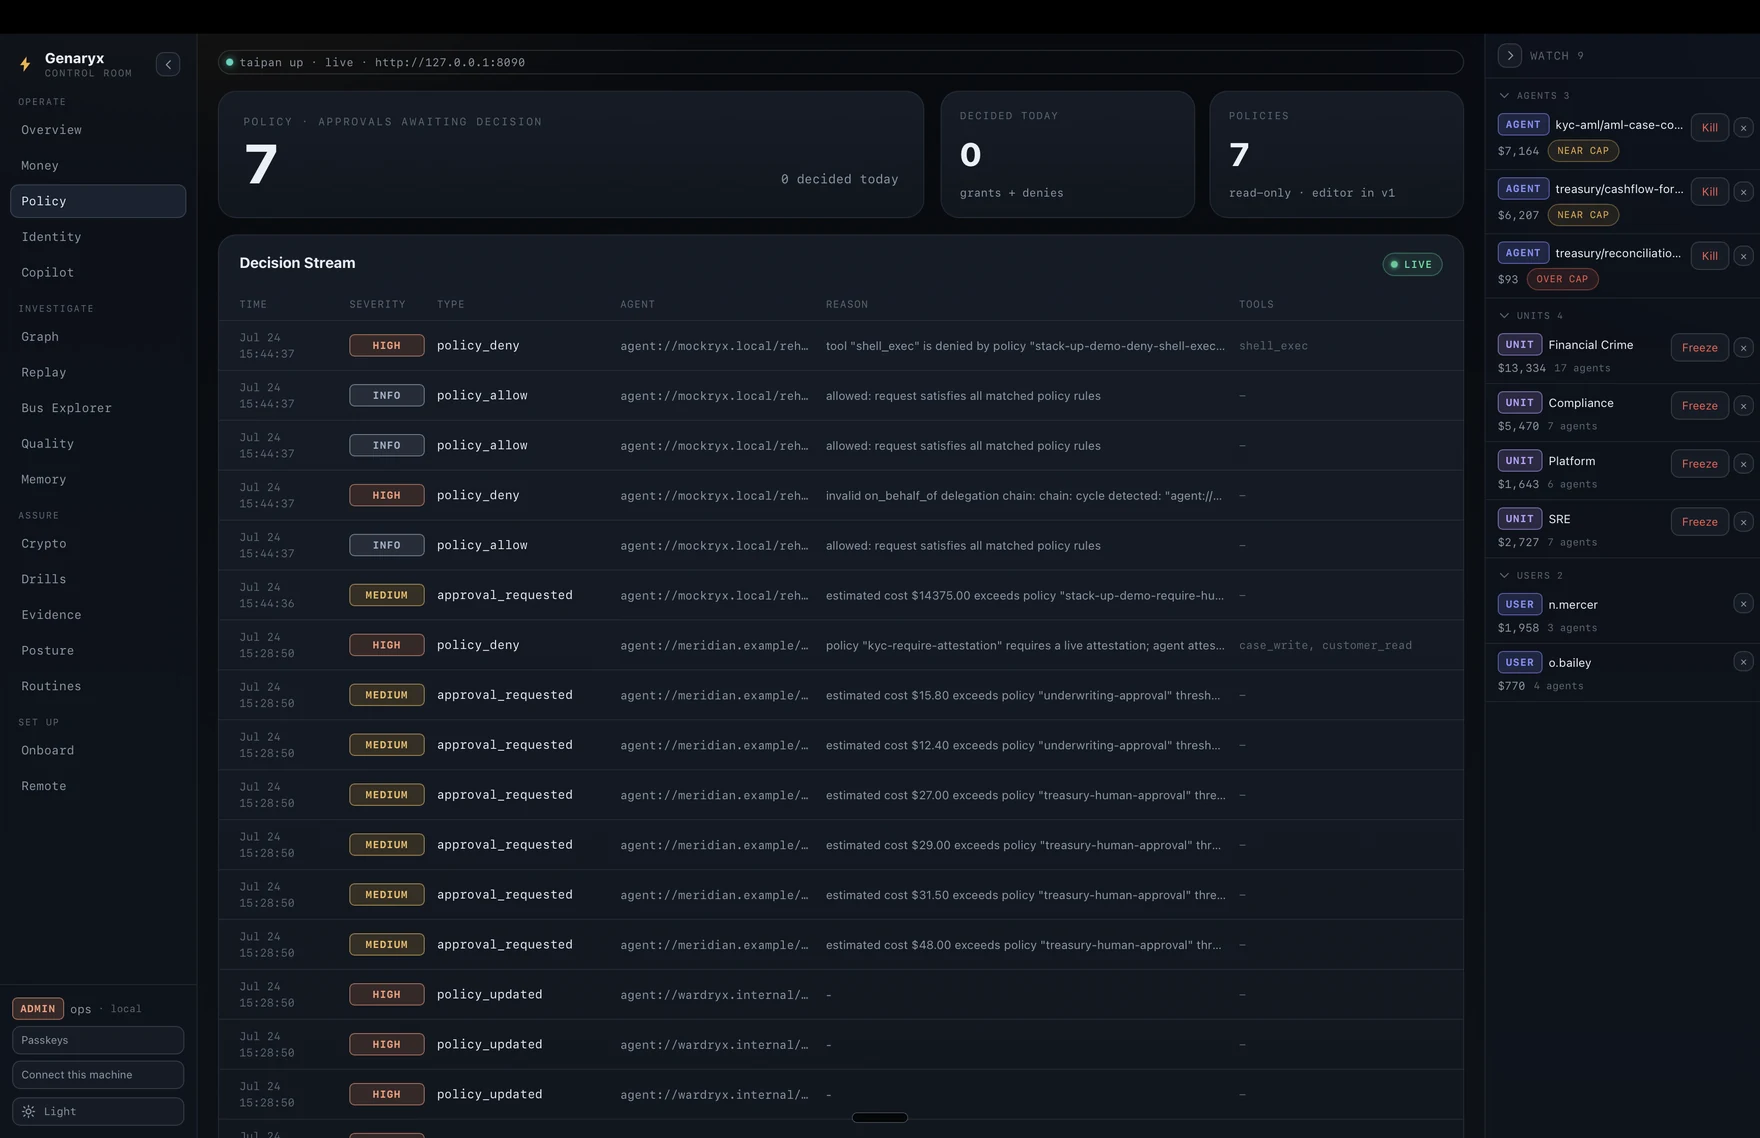The width and height of the screenshot is (1760, 1138).
Task: Go to Drills
Action: point(98,579)
